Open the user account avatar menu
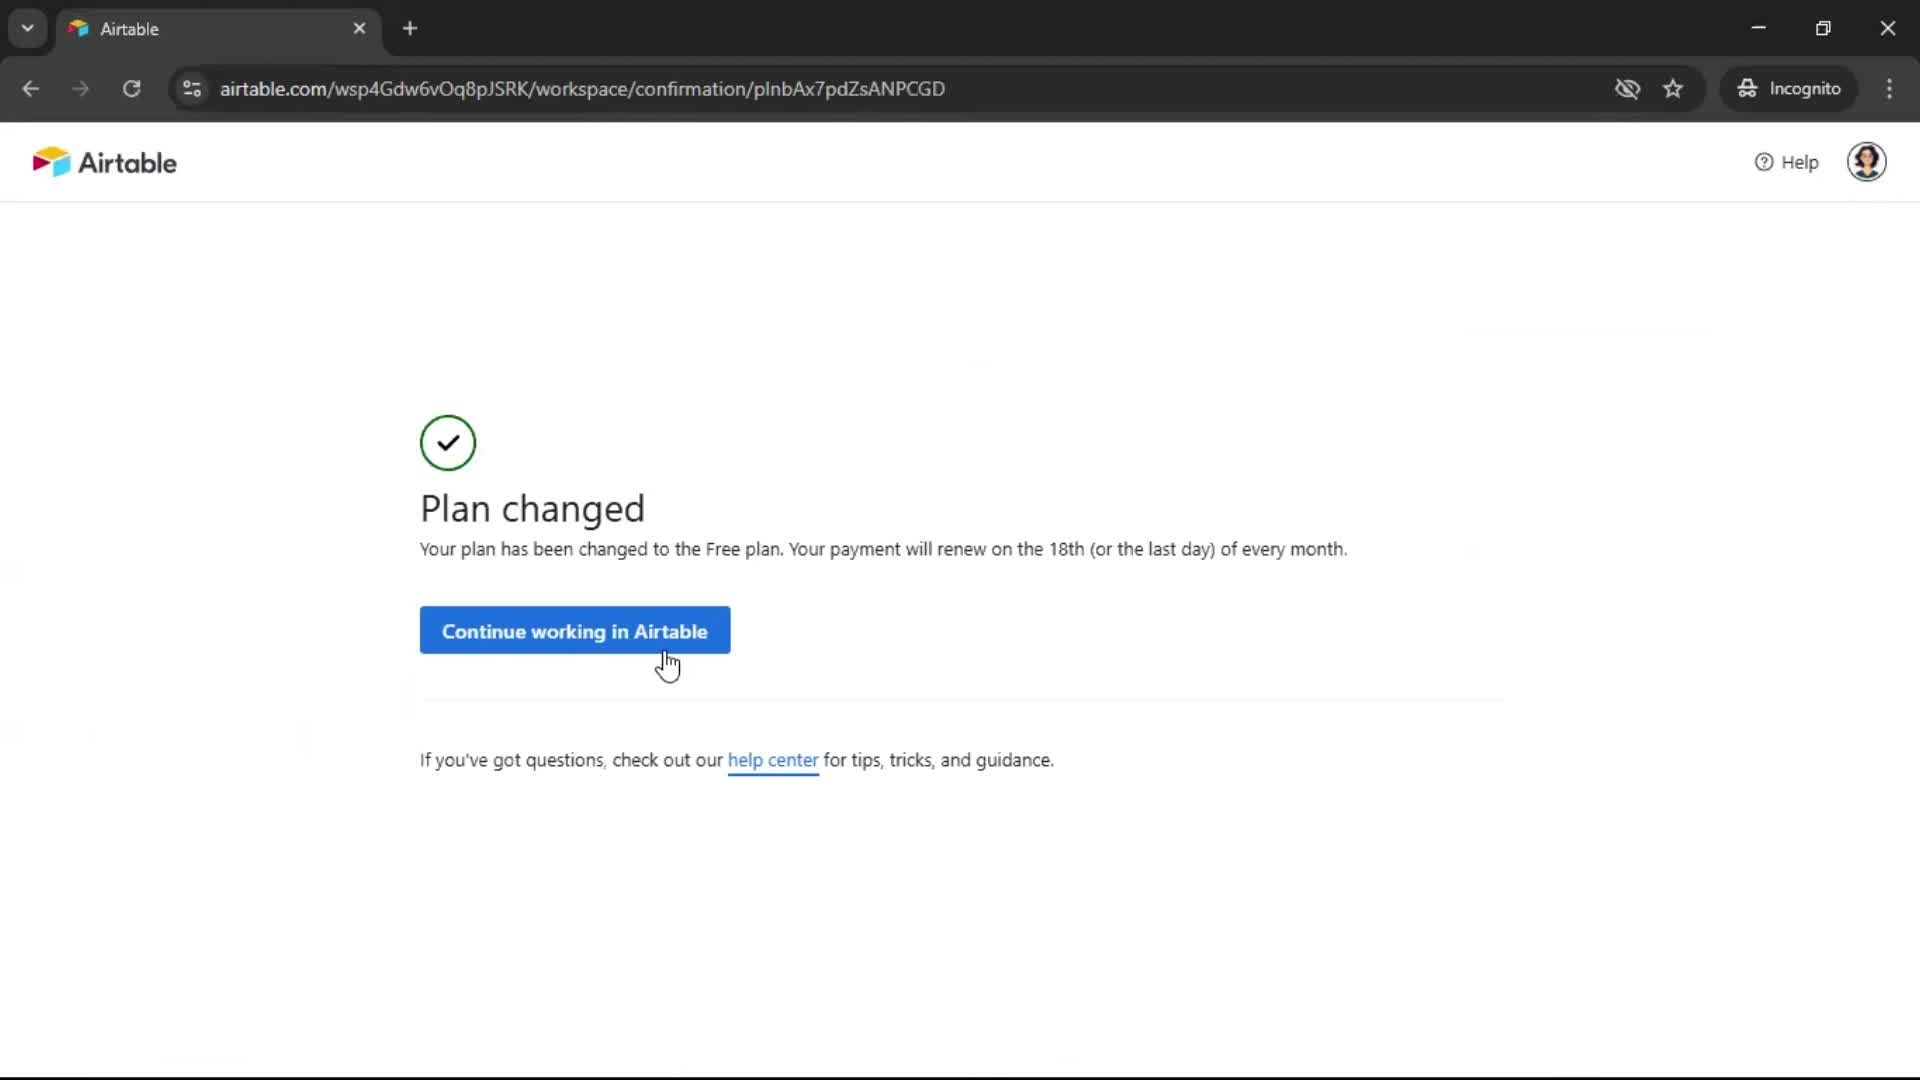Screen dimensions: 1920x1080 pyautogui.click(x=1866, y=162)
